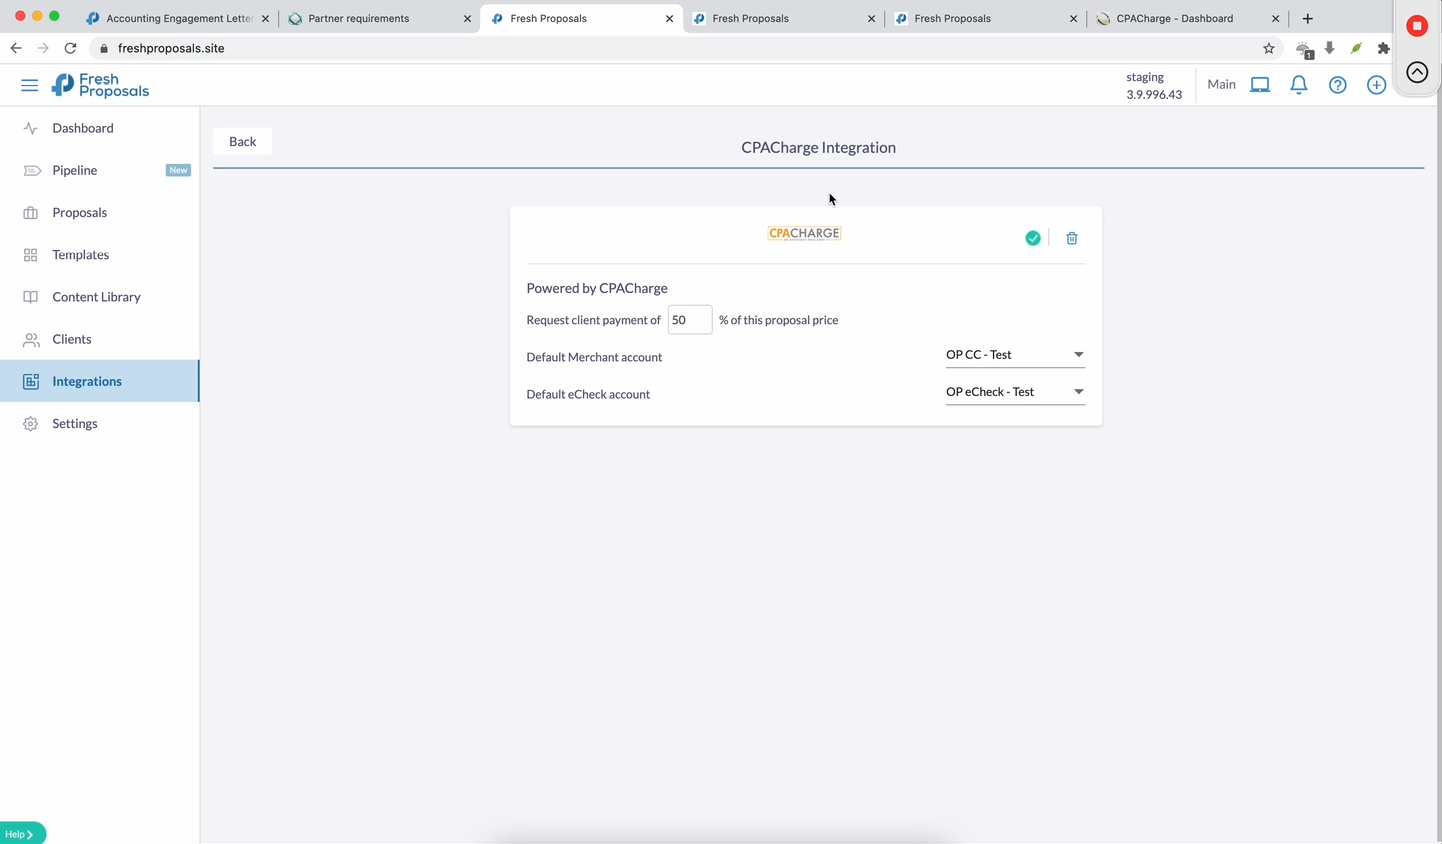Open a new browser tab
The image size is (1442, 844).
pos(1308,18)
